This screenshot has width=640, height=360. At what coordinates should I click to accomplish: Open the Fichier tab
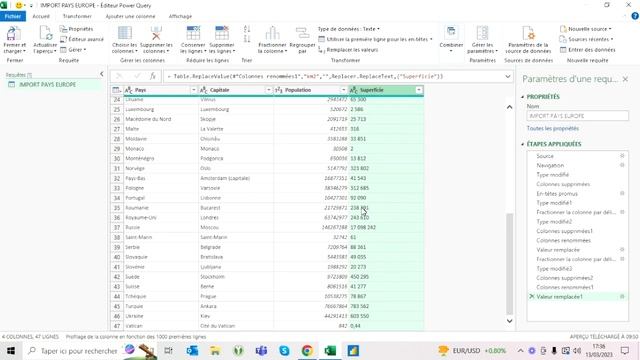[x=13, y=16]
